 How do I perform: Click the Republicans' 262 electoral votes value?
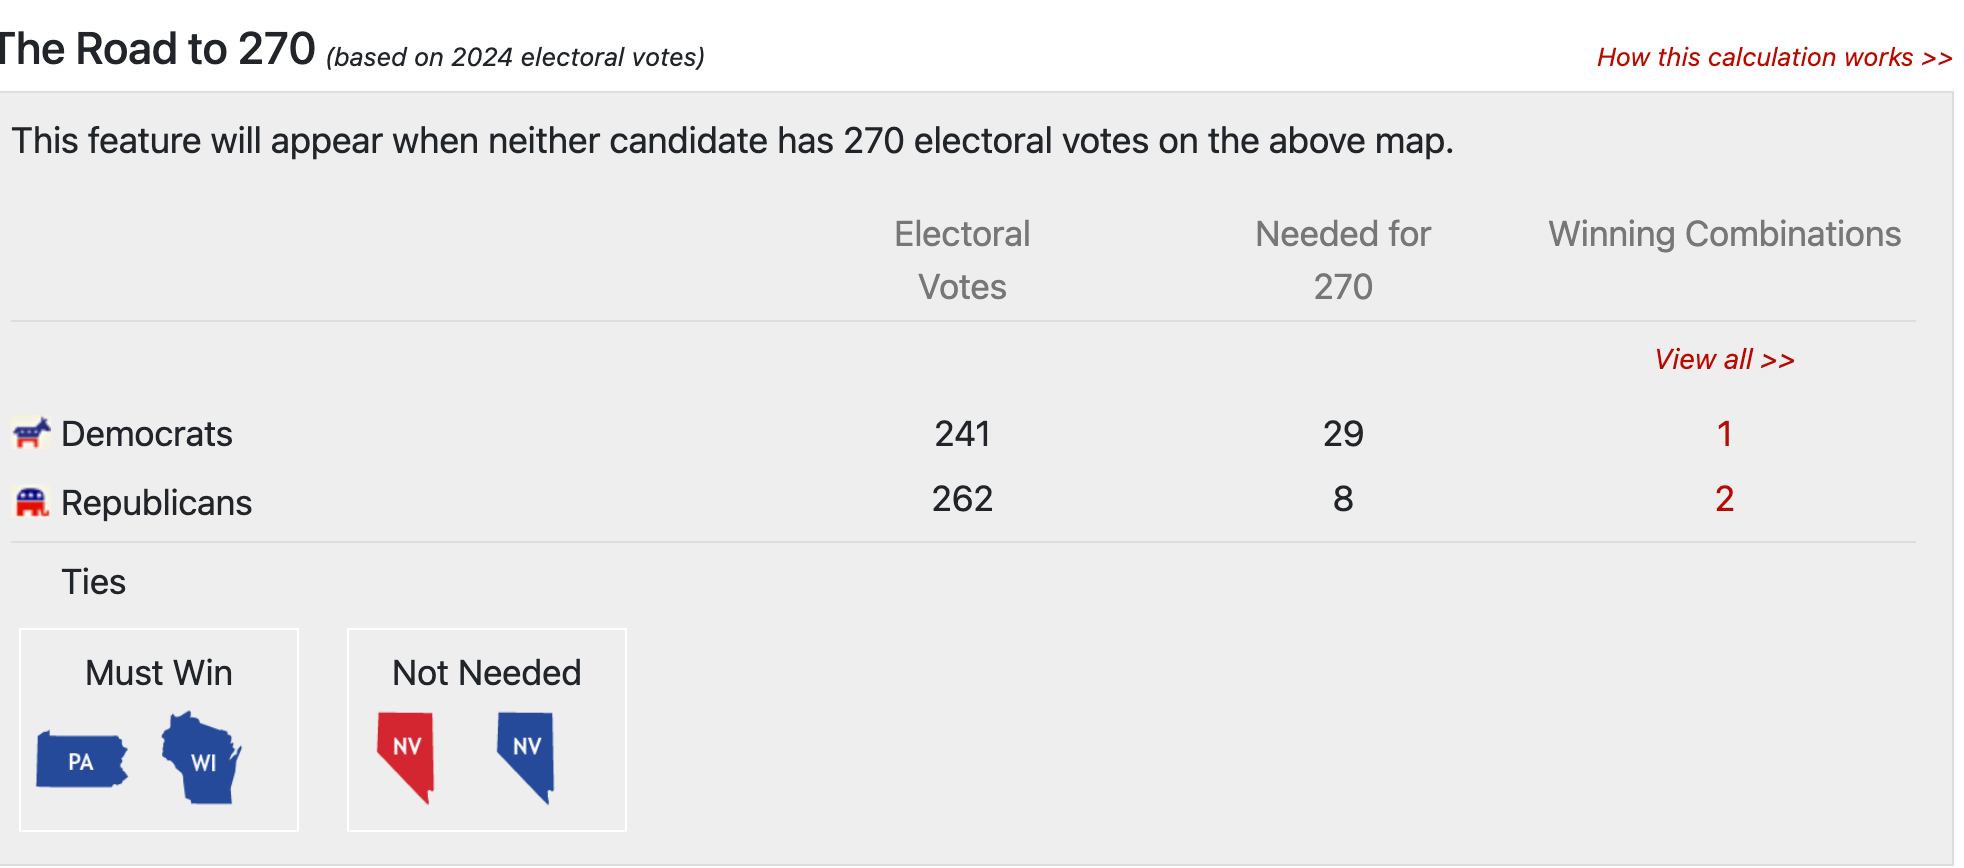(962, 499)
